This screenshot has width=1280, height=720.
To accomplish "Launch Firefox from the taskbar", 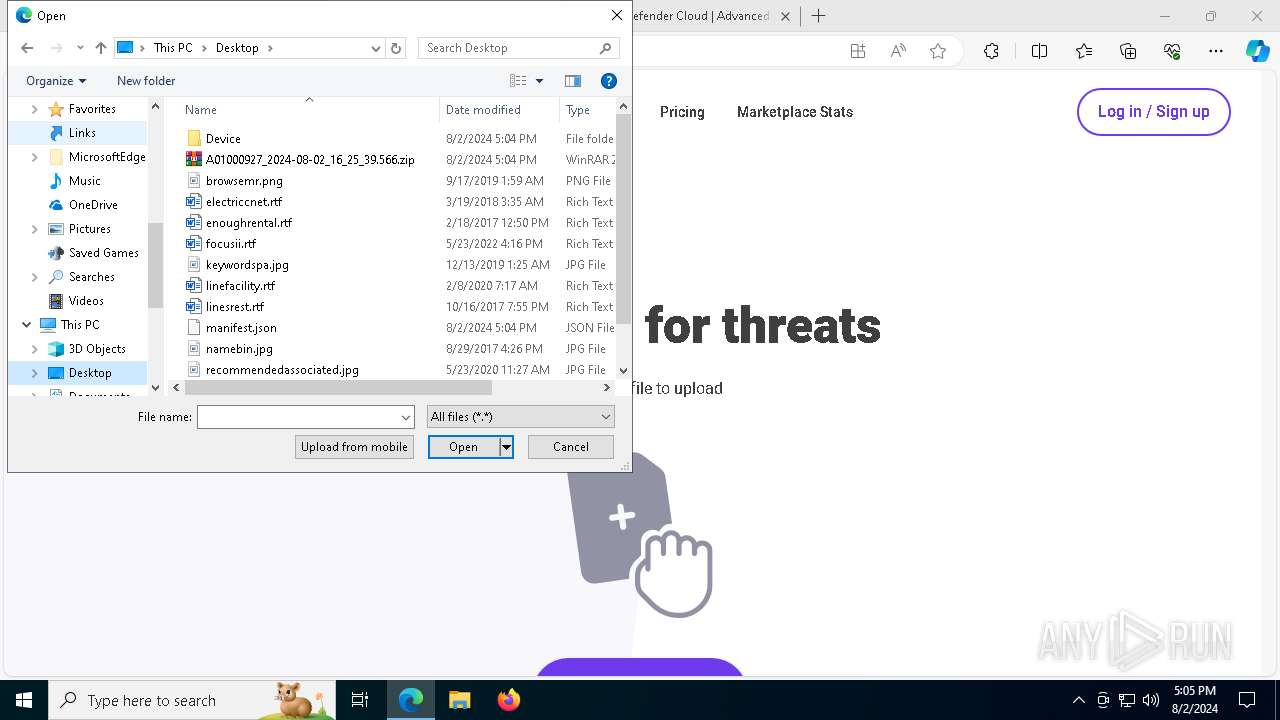I will (508, 700).
